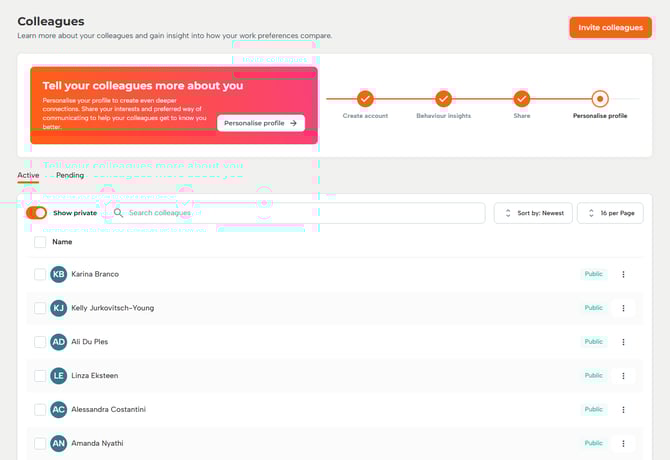The height and width of the screenshot is (460, 670).
Task: Select the Behaviour insights step checkmark
Action: tap(444, 99)
